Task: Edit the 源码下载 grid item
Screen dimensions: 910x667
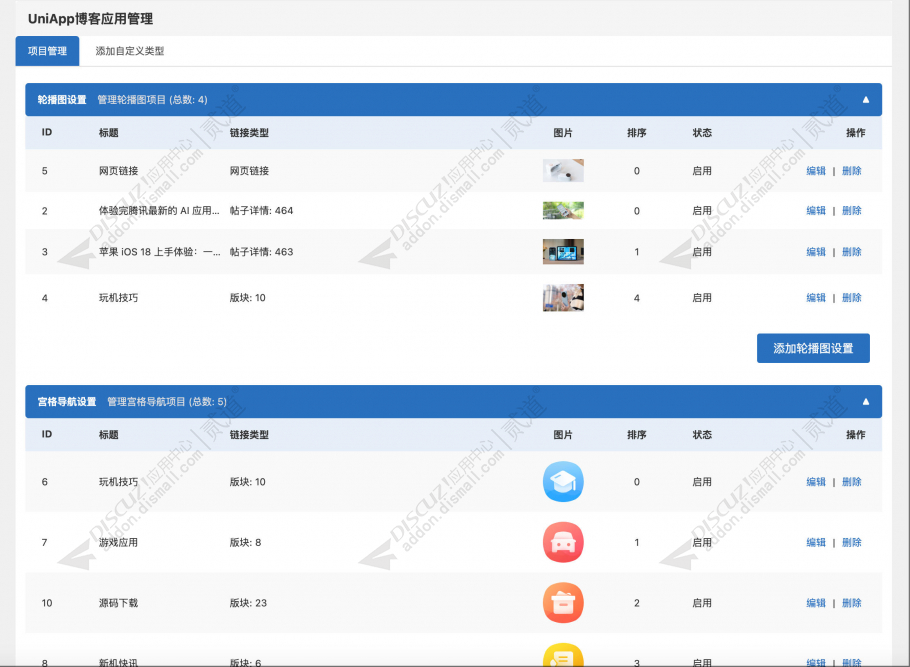Action: click(x=815, y=603)
